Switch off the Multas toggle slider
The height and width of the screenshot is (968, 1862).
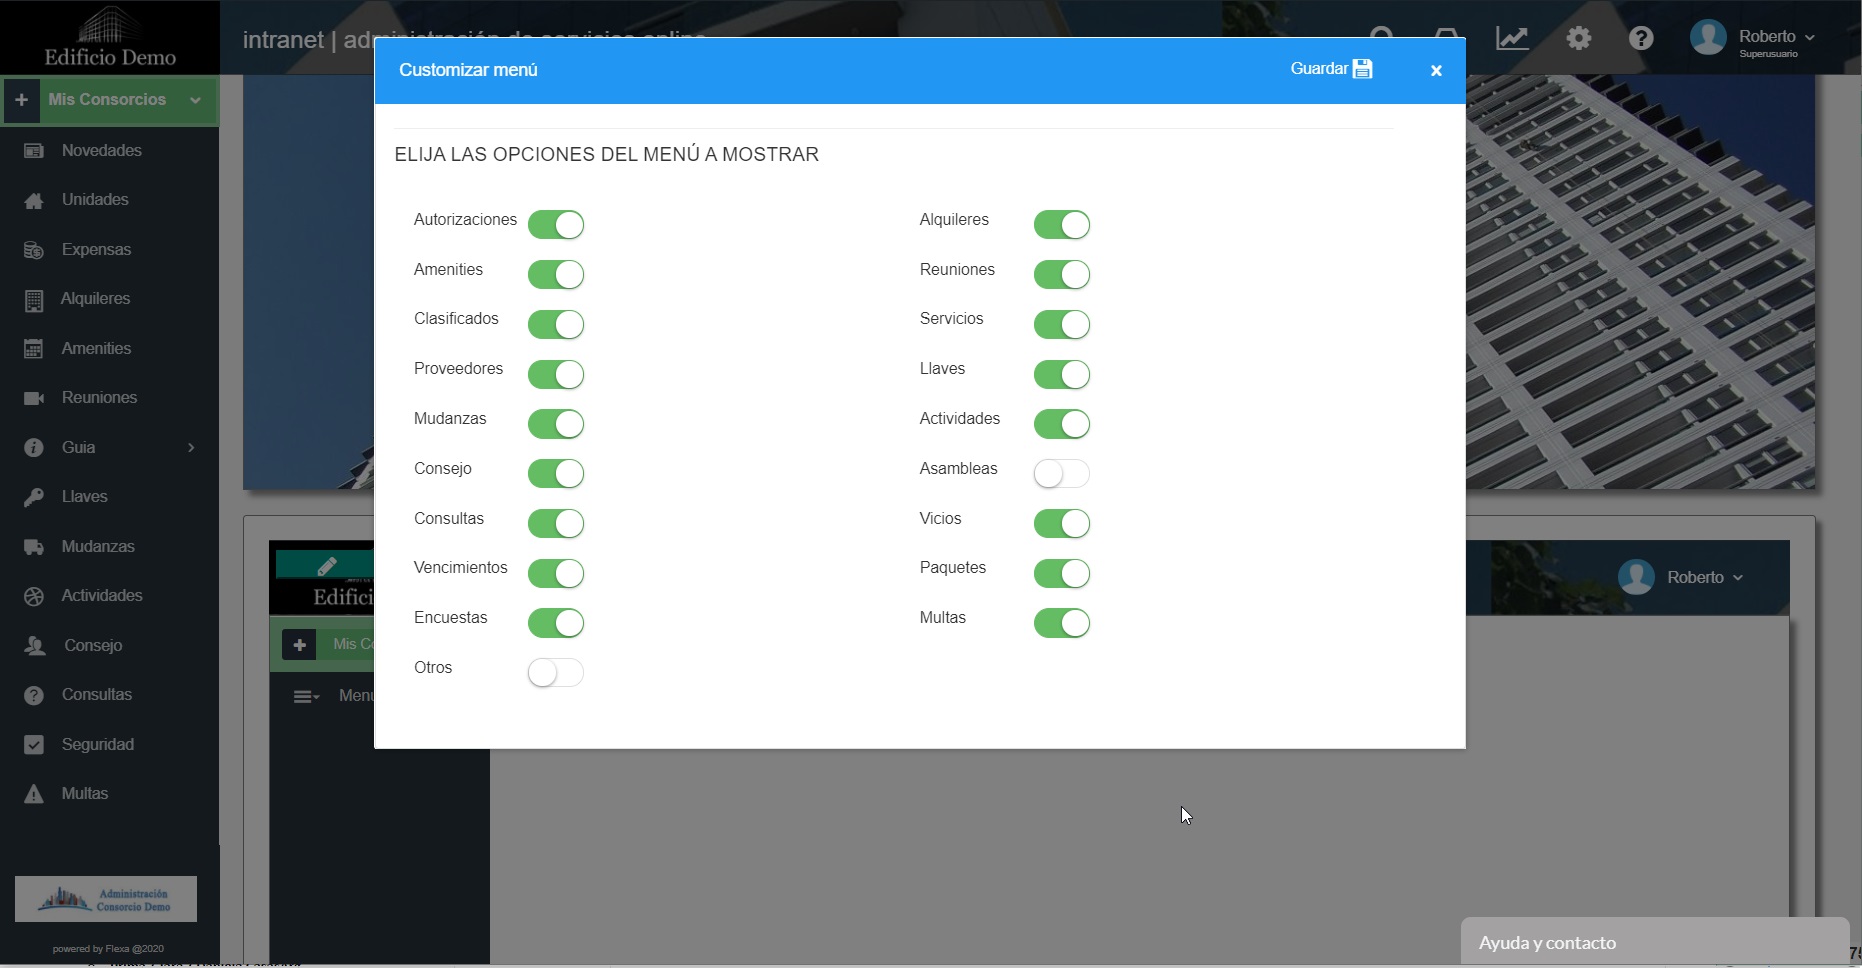point(1061,623)
